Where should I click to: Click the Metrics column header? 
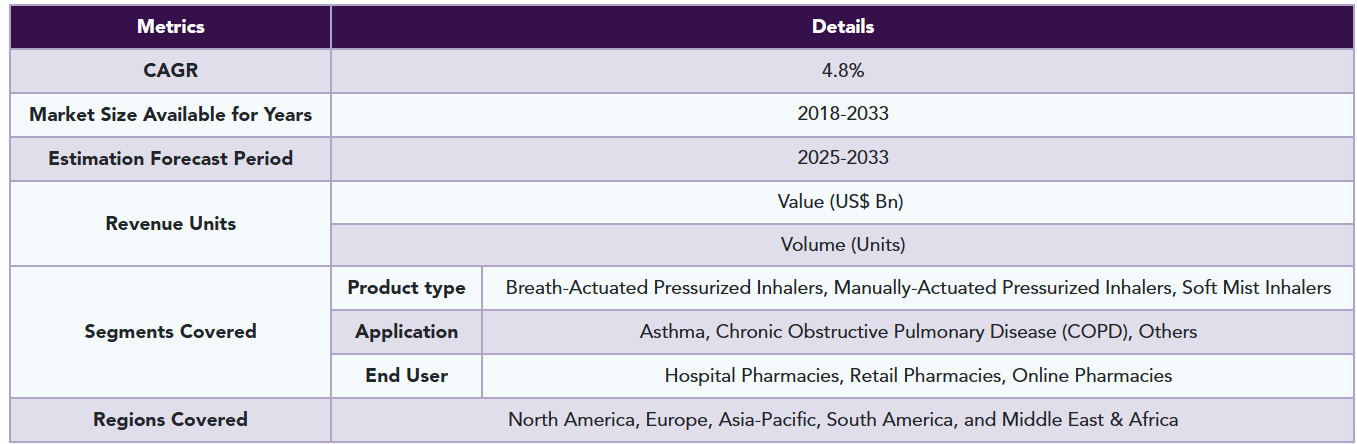point(170,27)
